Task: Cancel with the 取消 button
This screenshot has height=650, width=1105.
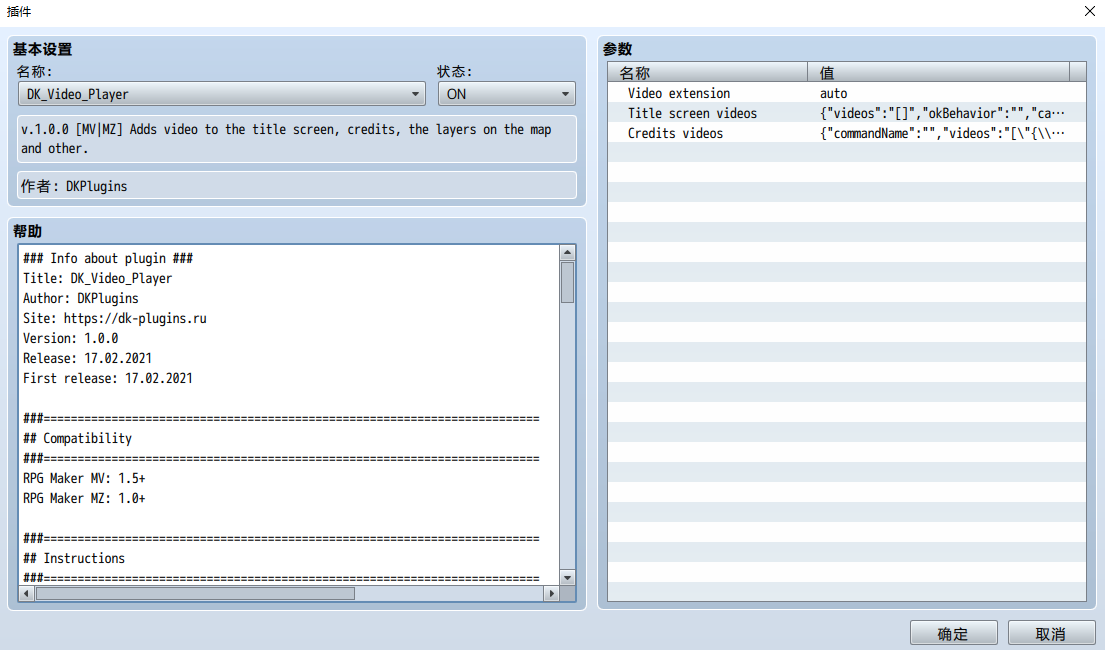Action: (1051, 634)
